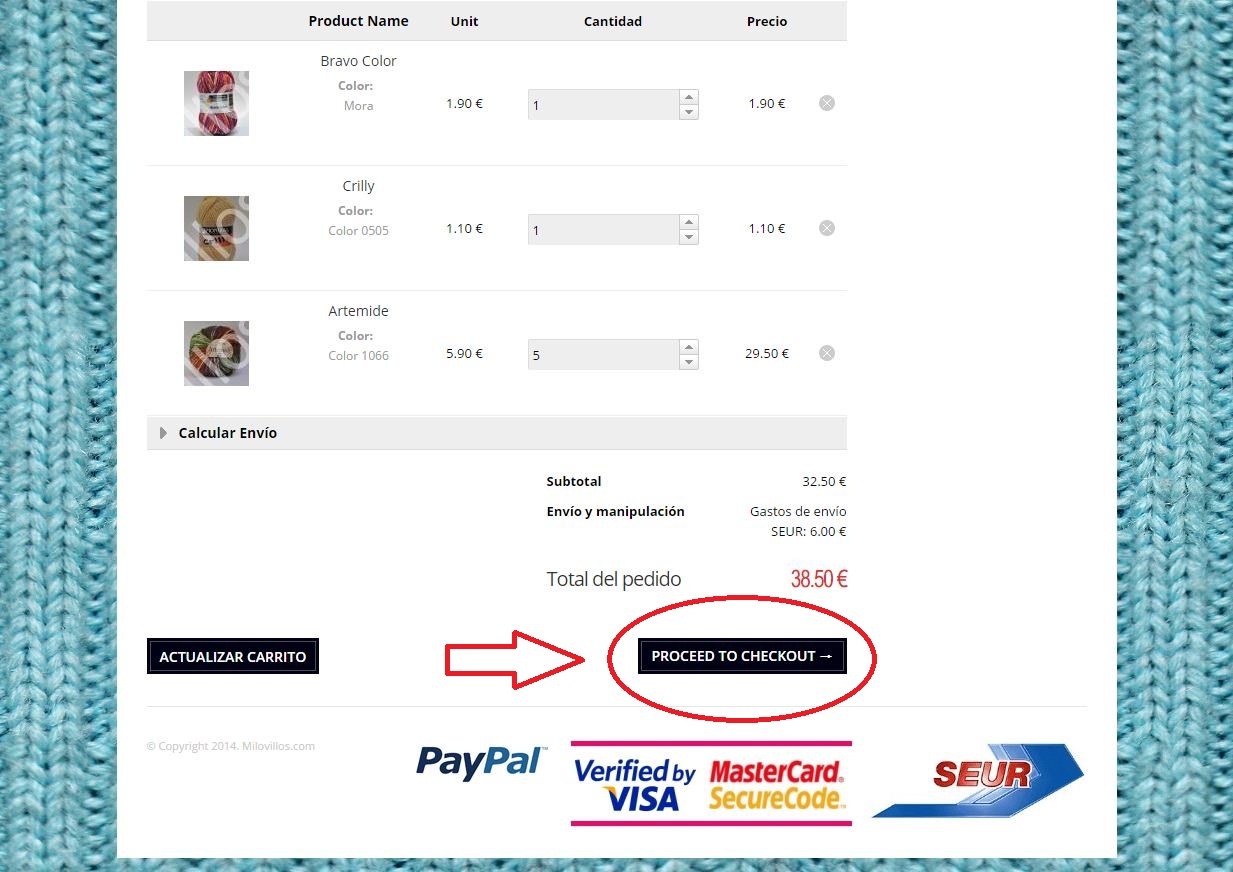Click the Actualizar Carrito button
Viewport: 1233px width, 872px height.
click(x=233, y=657)
